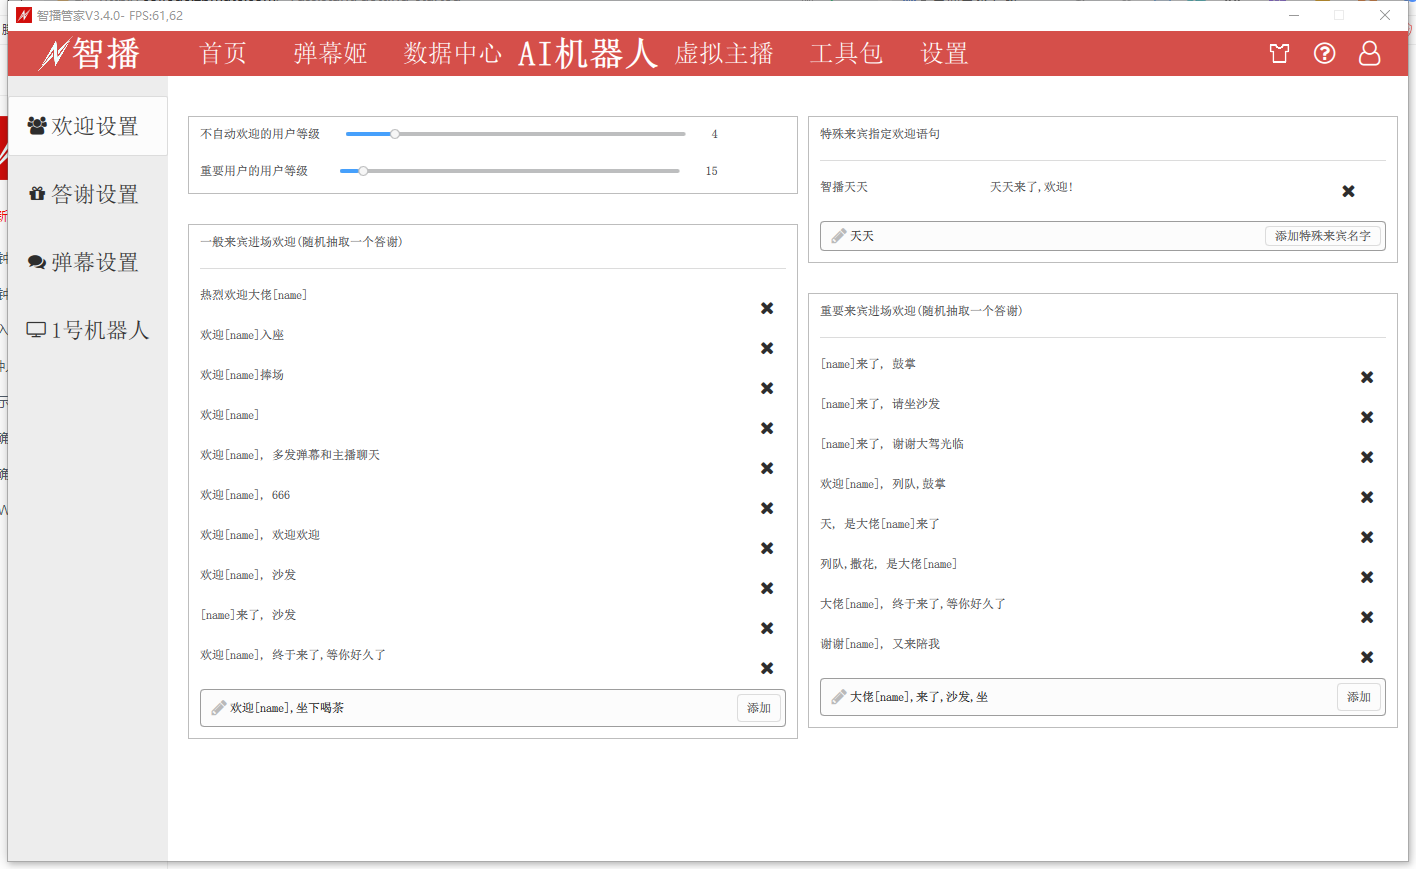This screenshot has width=1416, height=869.
Task: Click the shirt skin icon in header
Action: coord(1279,53)
